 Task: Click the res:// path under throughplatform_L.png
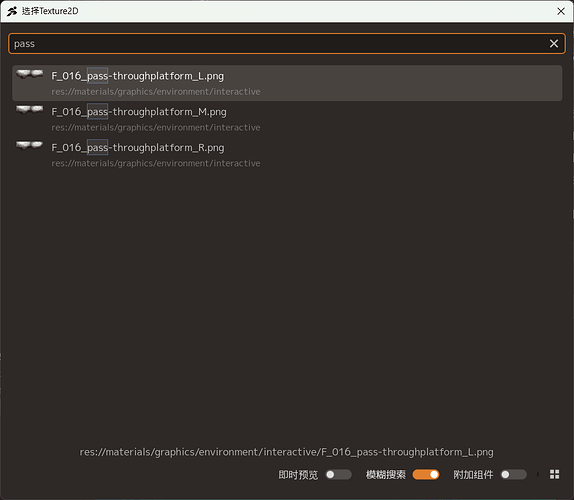point(156,92)
